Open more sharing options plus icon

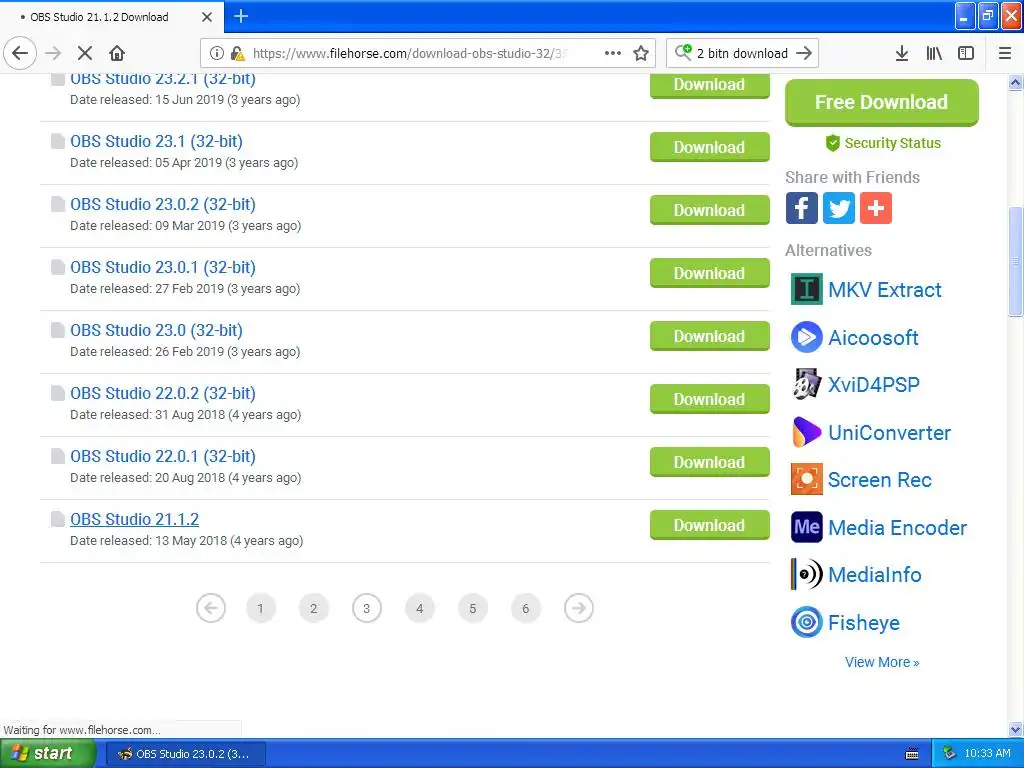pos(876,208)
